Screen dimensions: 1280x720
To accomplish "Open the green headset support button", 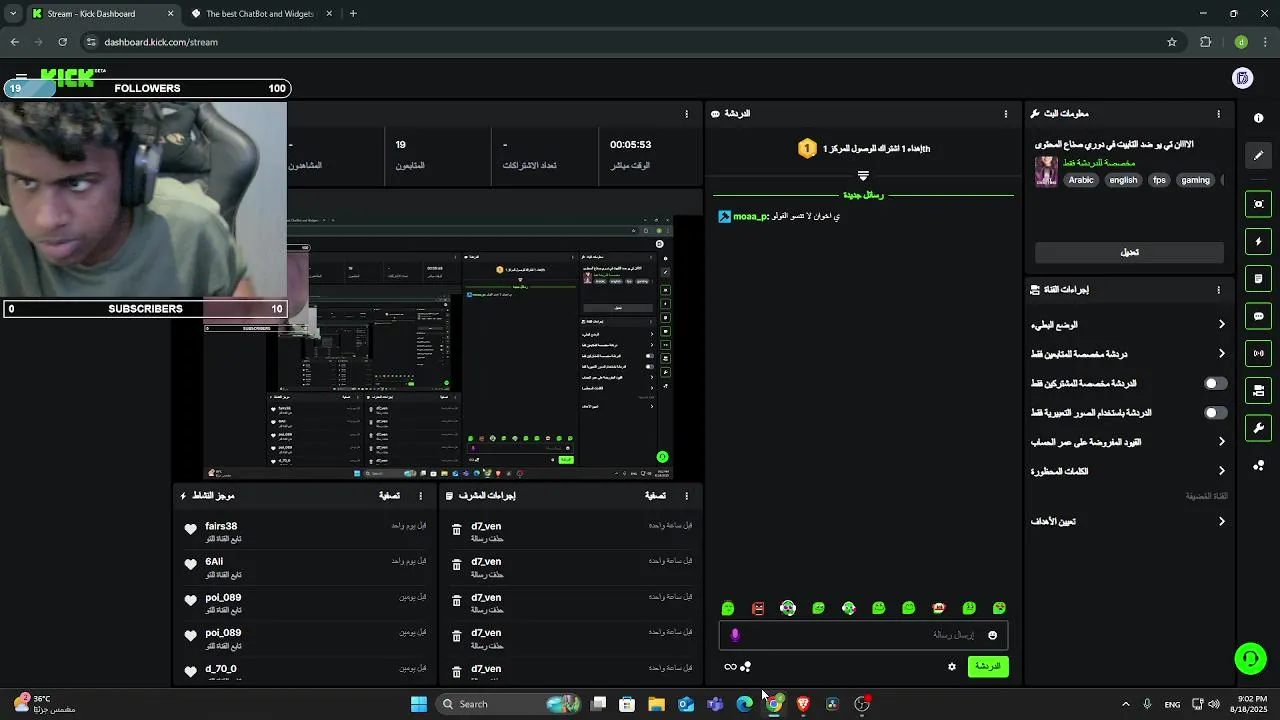I will (1250, 658).
